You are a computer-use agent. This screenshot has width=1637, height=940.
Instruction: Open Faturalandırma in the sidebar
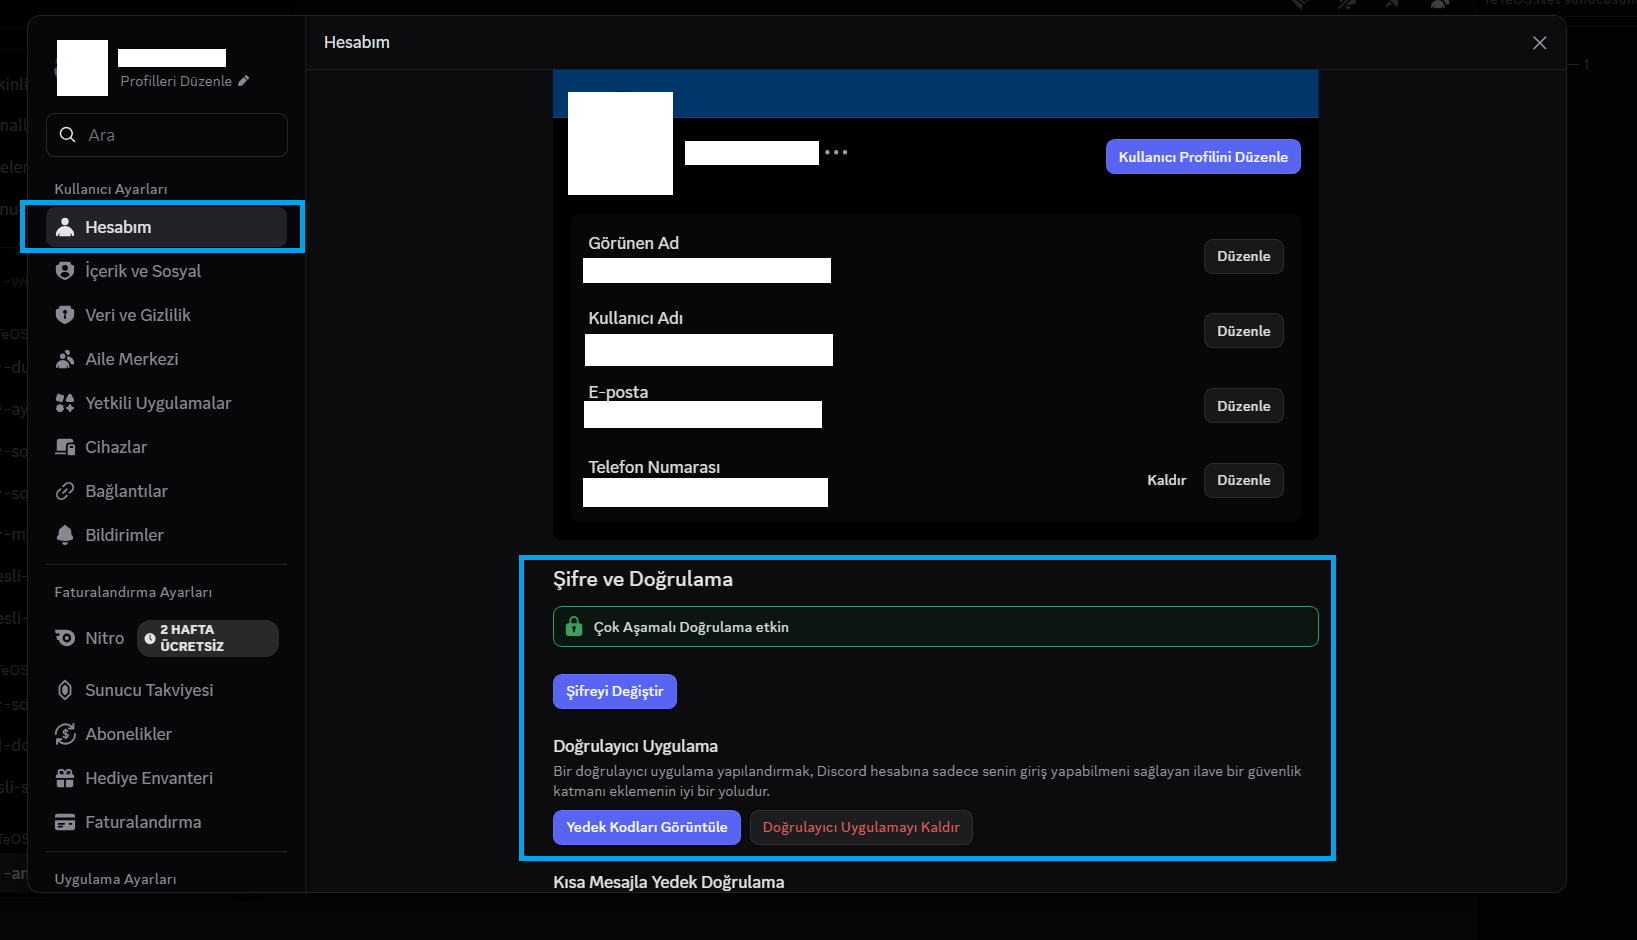166,822
